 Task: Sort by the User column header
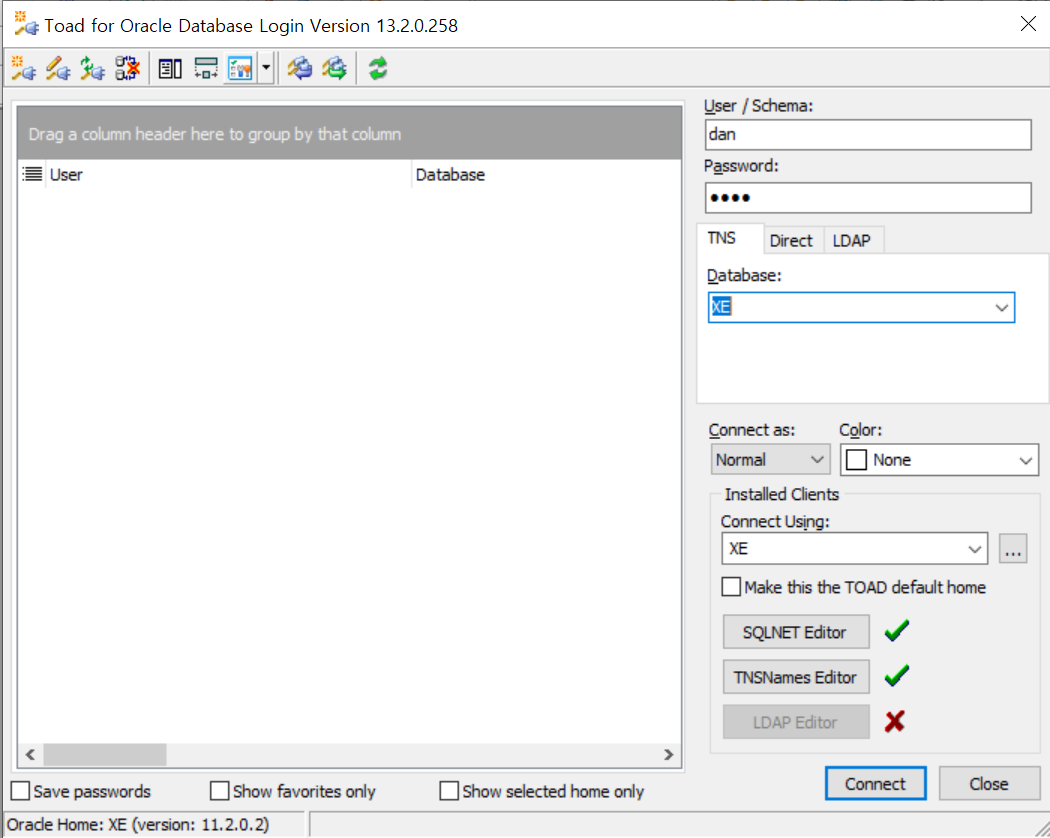pos(228,175)
